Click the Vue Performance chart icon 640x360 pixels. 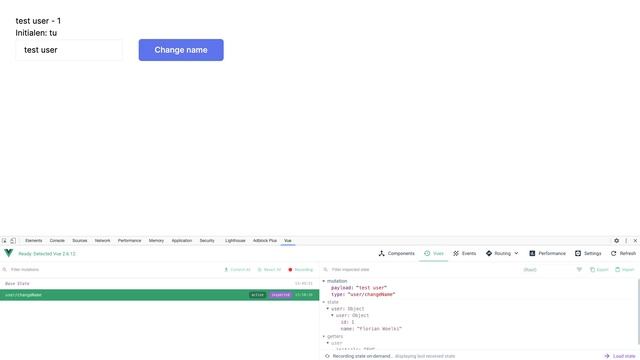coord(532,253)
